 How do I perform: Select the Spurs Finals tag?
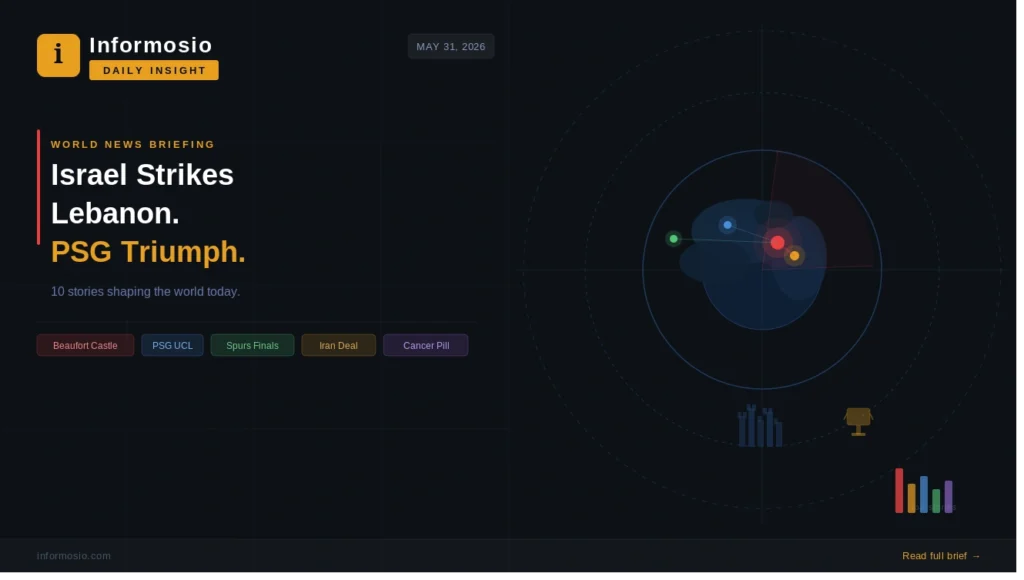click(x=253, y=347)
